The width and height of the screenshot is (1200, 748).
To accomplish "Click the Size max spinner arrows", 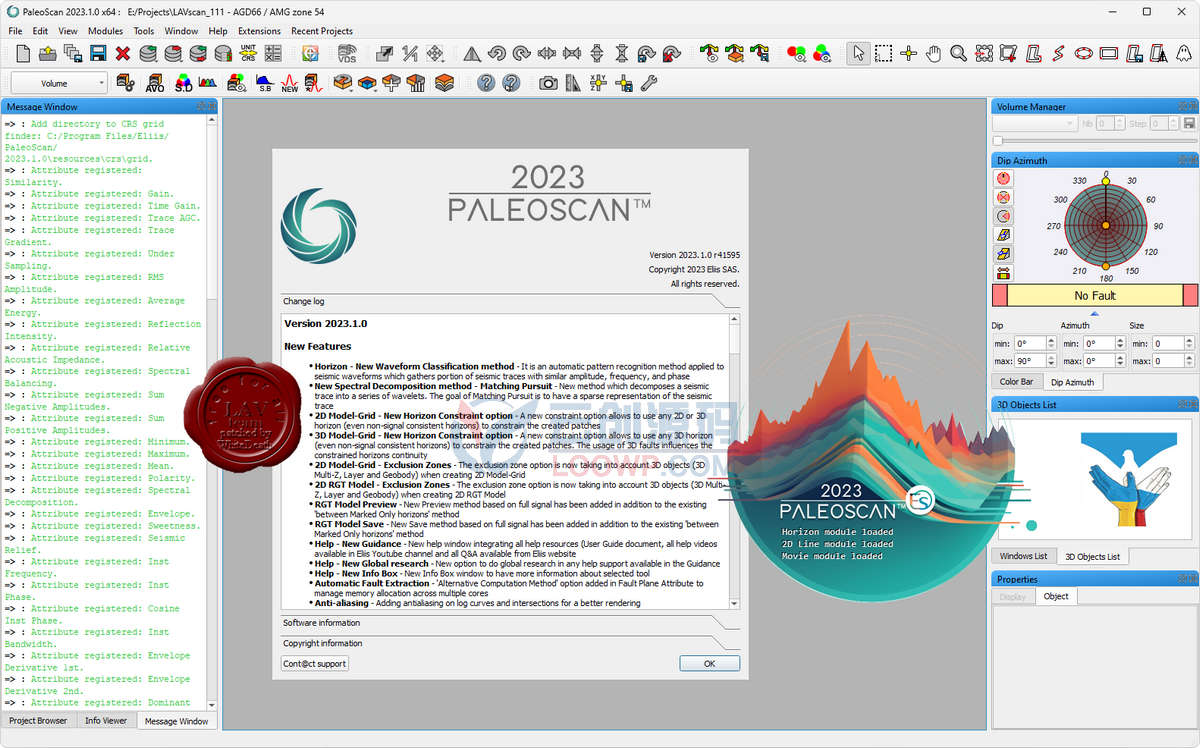I will [x=1188, y=361].
